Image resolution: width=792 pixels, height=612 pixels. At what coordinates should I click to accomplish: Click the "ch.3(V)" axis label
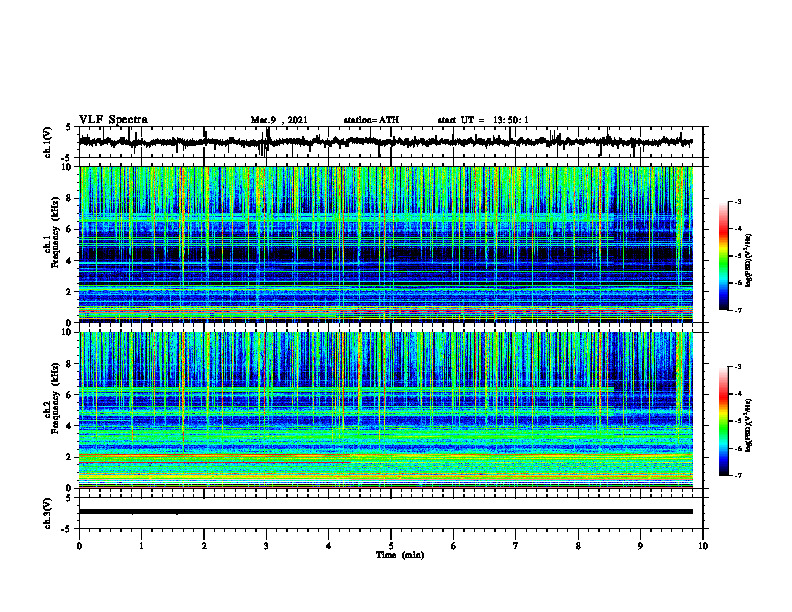tap(48, 513)
